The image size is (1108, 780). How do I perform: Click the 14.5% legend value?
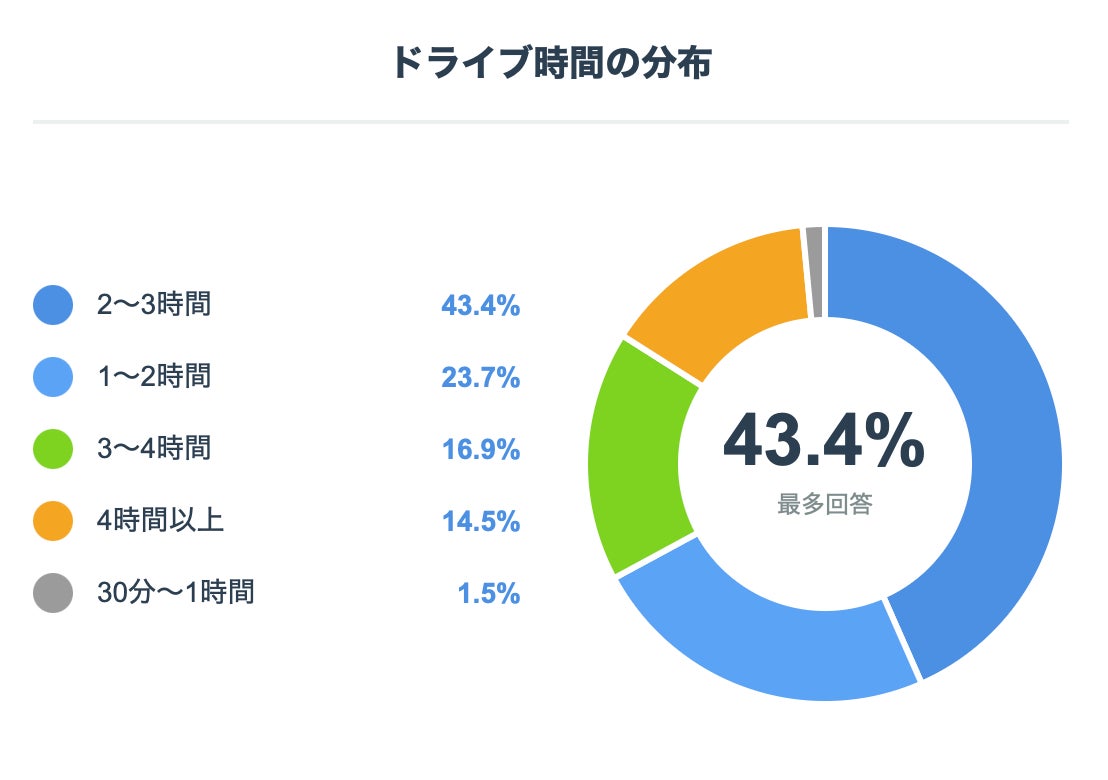point(480,521)
